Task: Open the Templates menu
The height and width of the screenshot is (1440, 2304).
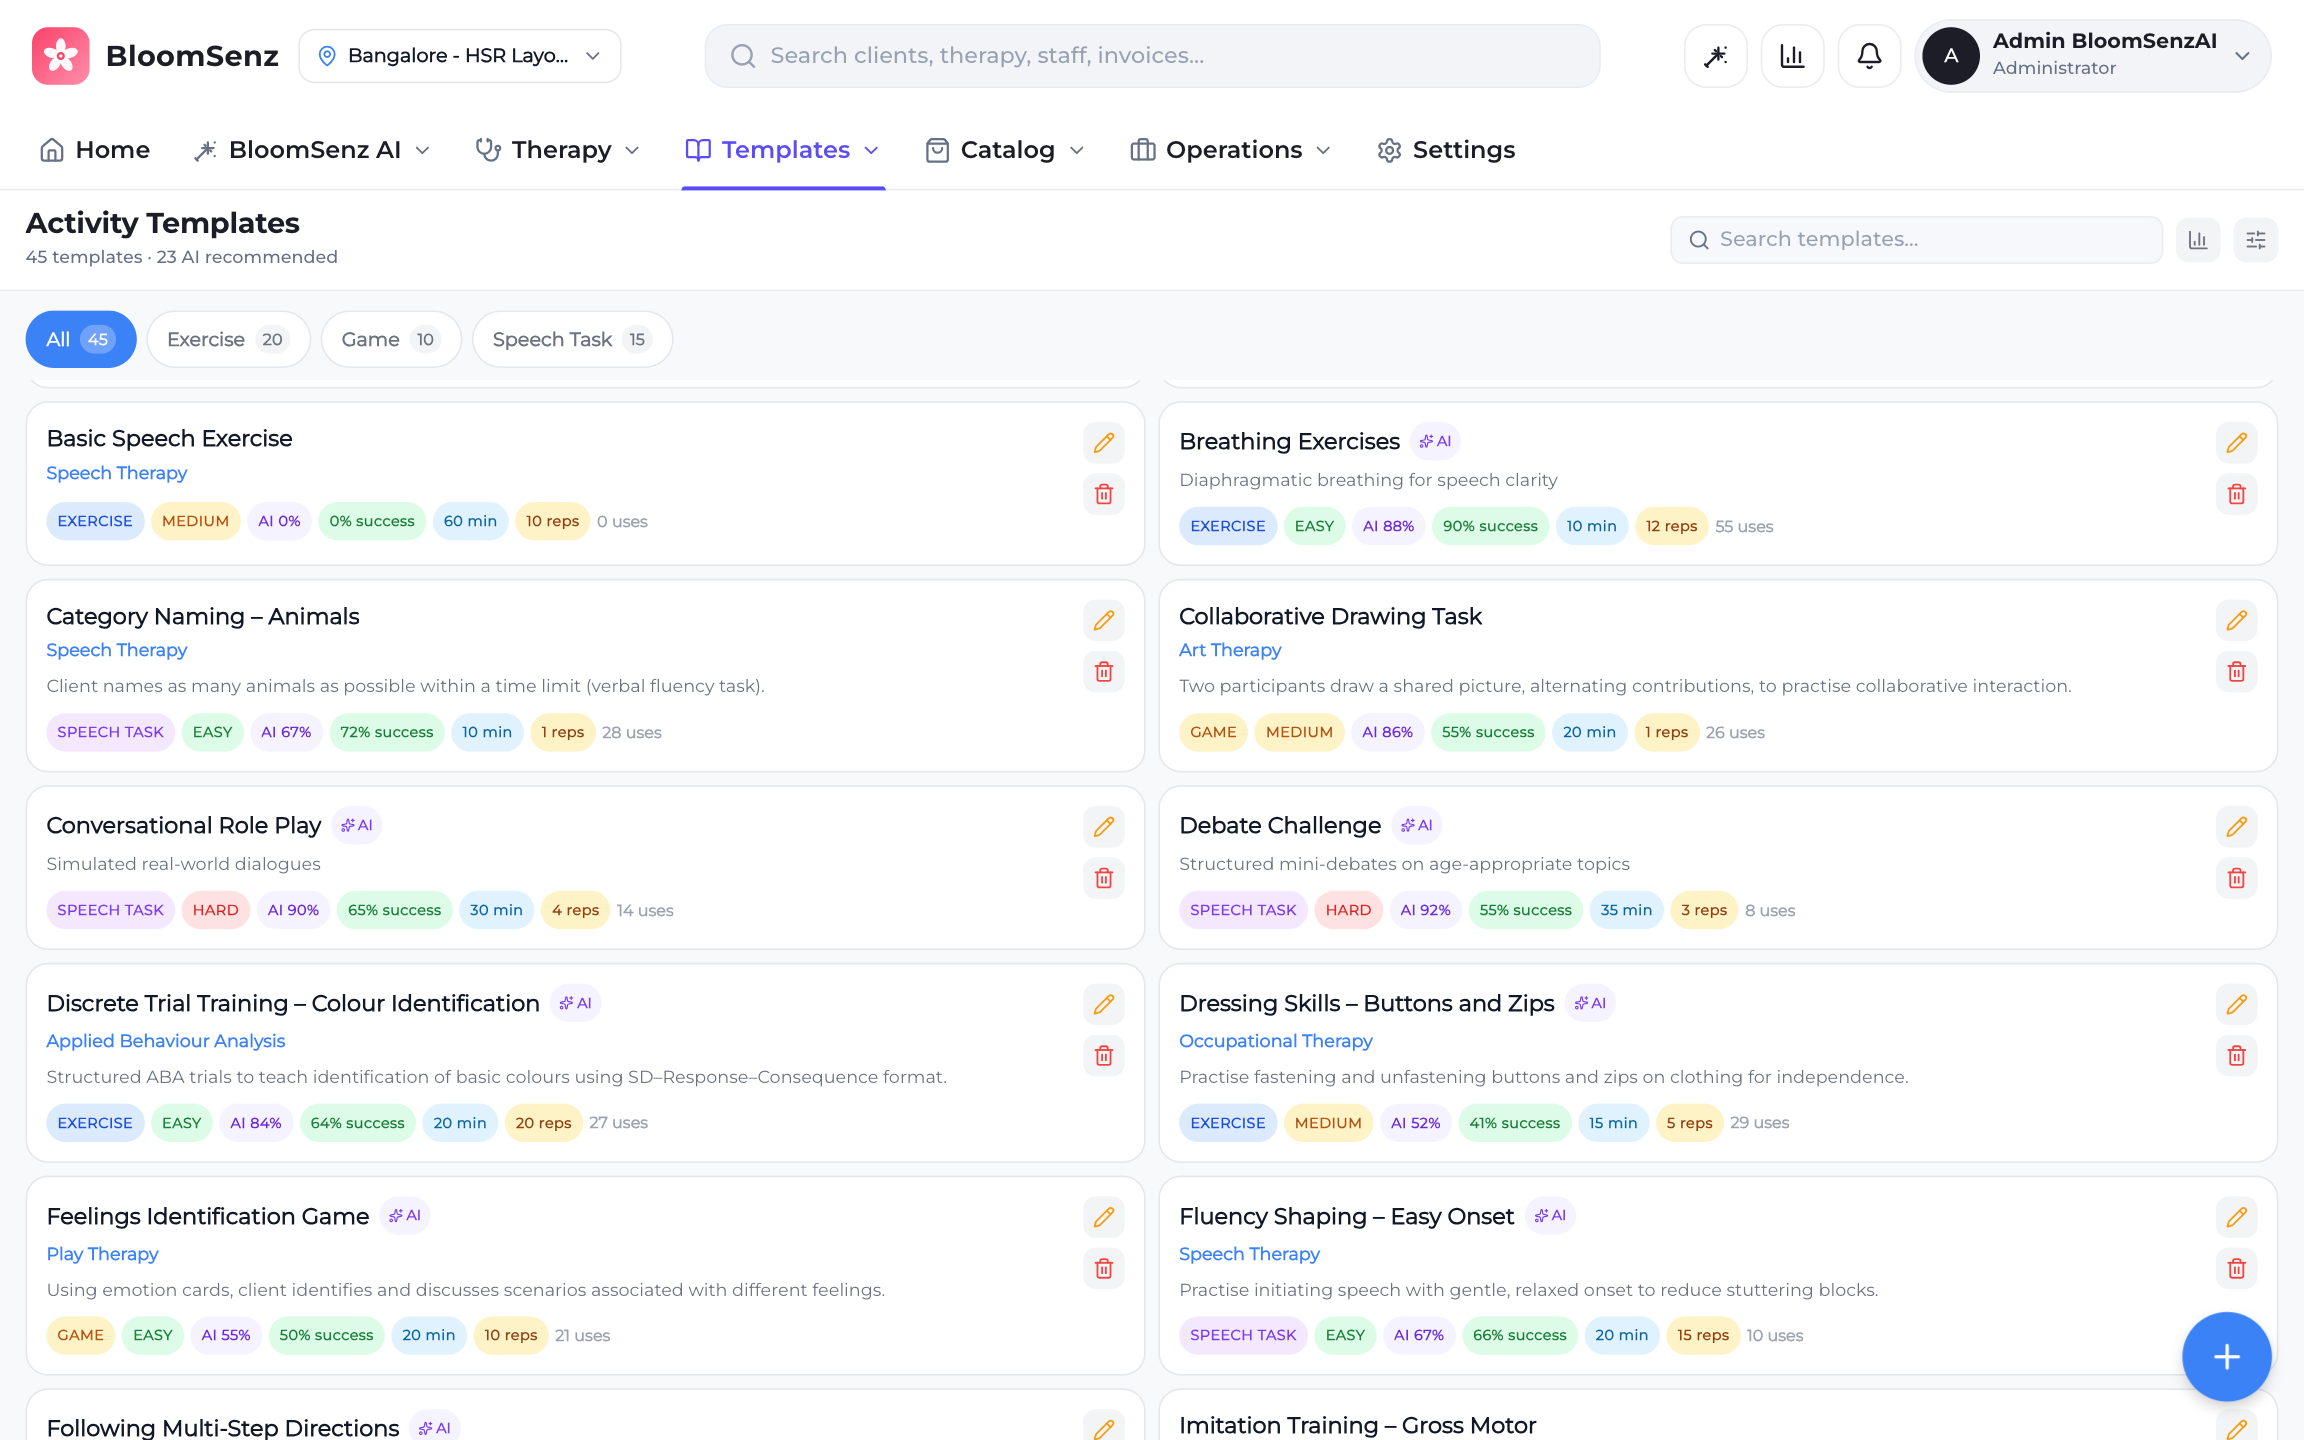Action: 783,150
